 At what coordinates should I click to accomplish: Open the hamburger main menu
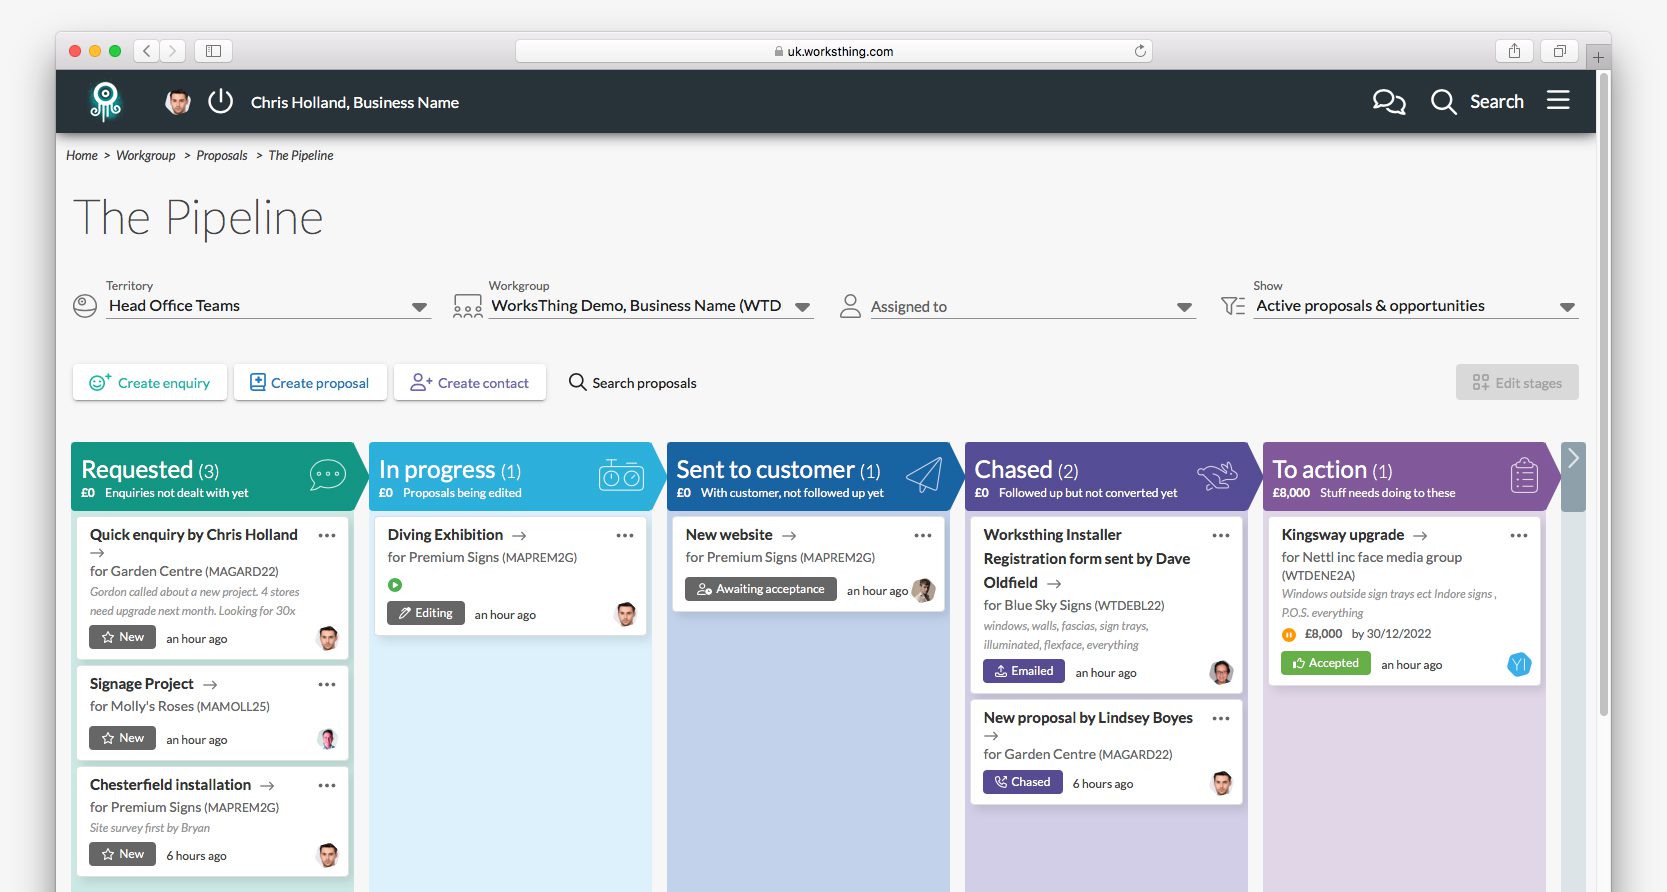(1558, 100)
